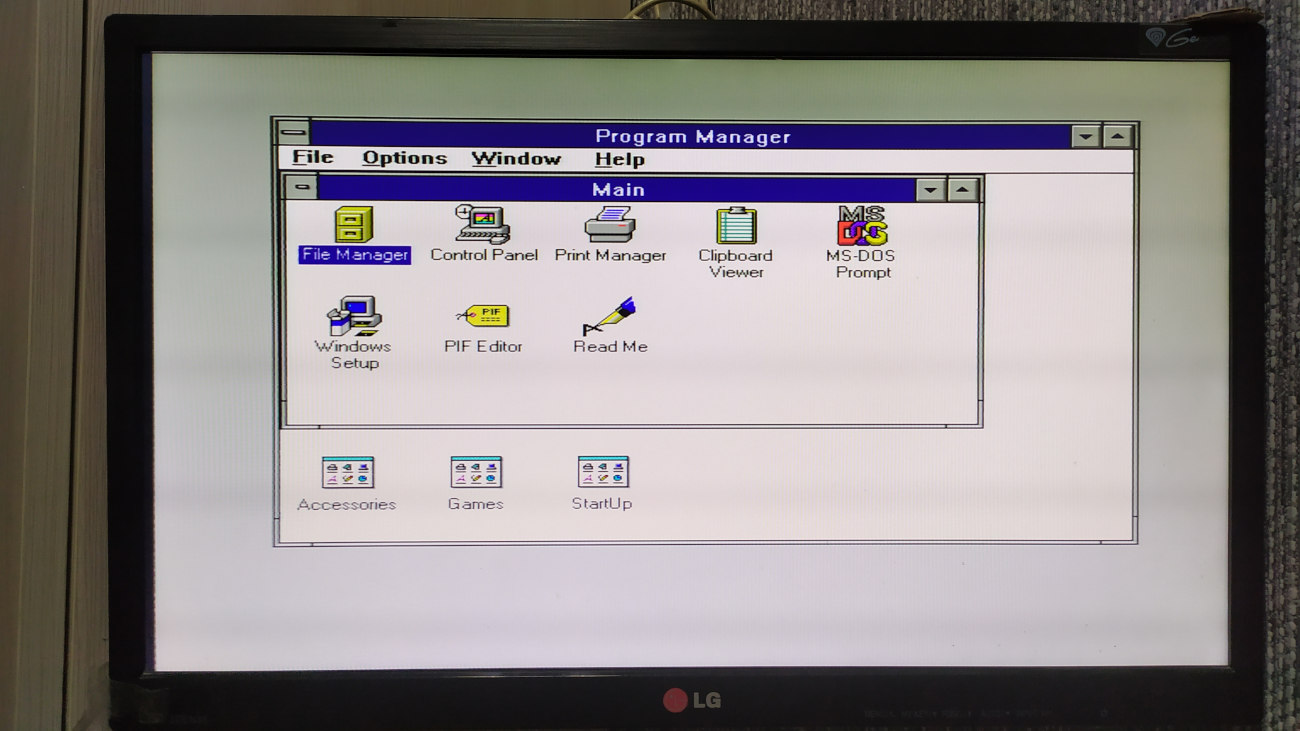Select the File Manager cabinet icon
This screenshot has height=731, width=1300.
coord(354,224)
